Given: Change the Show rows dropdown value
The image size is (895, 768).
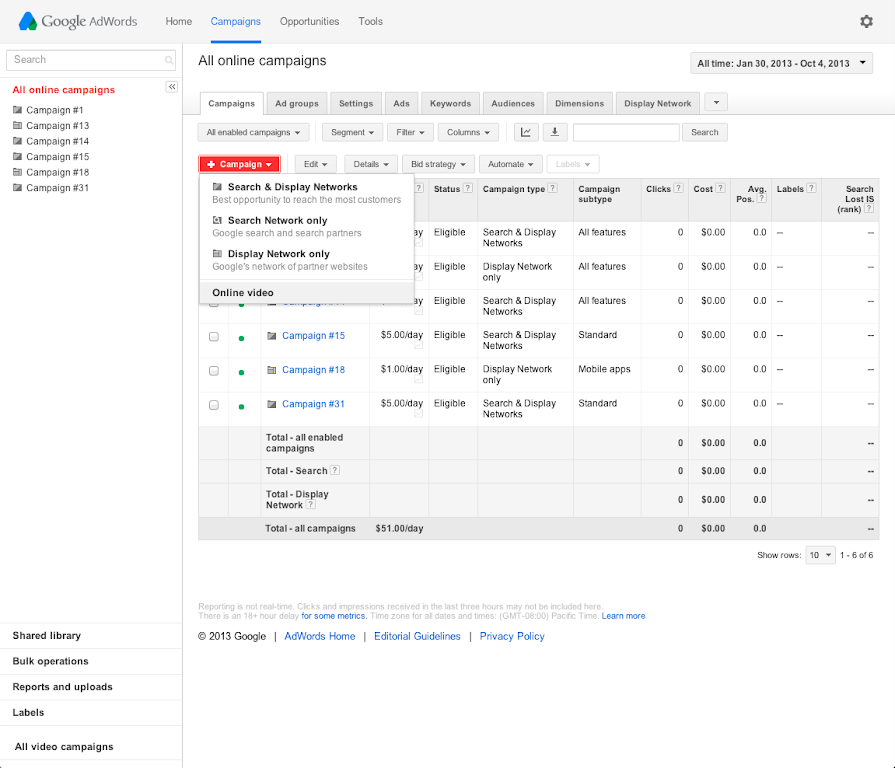Looking at the screenshot, I should pyautogui.click(x=820, y=555).
